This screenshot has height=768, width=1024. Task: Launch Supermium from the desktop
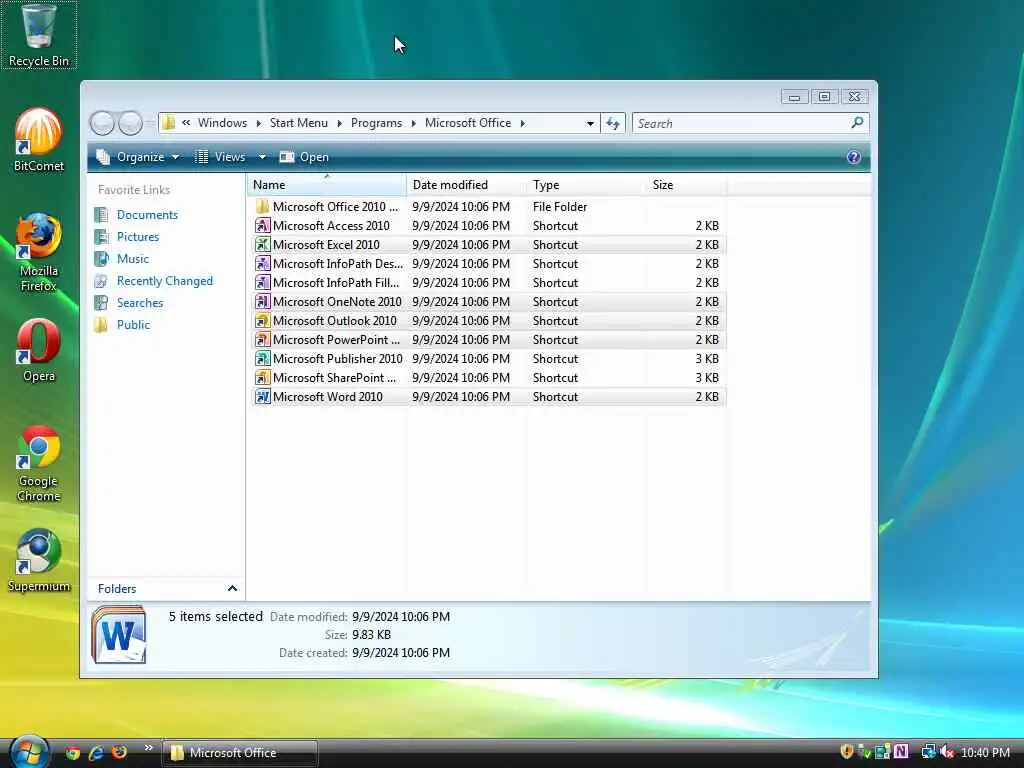[x=39, y=561]
